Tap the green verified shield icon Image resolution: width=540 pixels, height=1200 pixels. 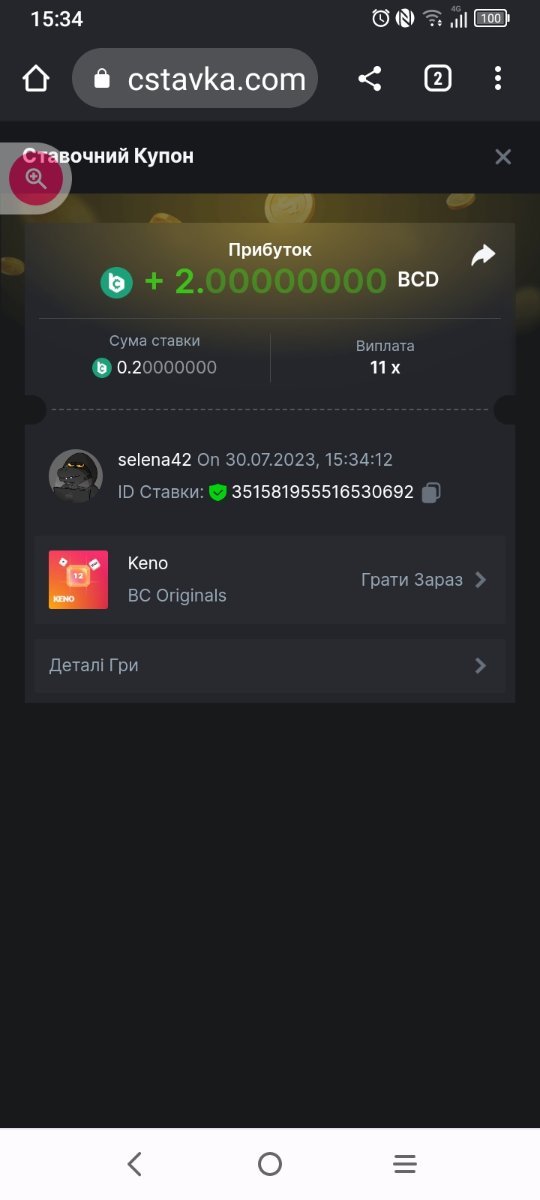218,492
